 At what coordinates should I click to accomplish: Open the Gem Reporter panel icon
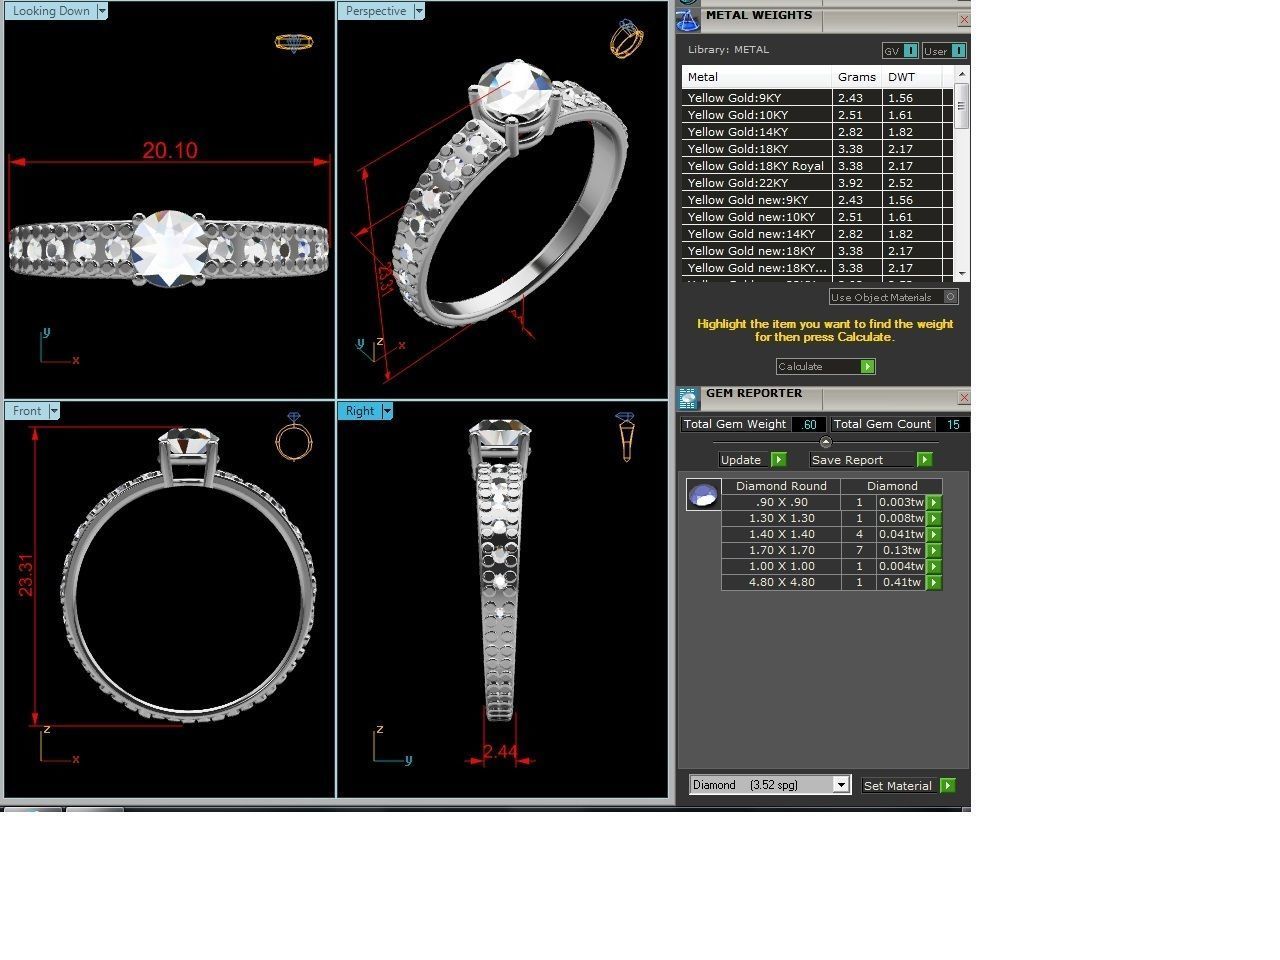click(688, 399)
